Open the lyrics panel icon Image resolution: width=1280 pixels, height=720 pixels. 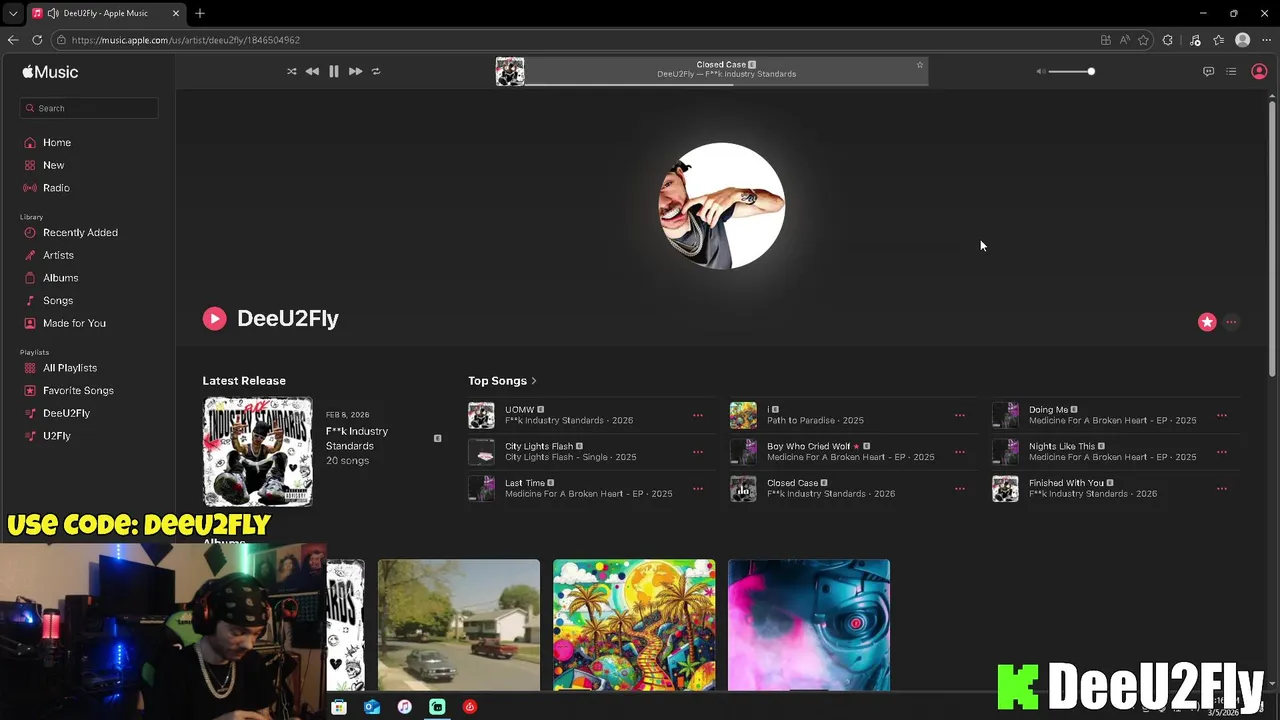click(x=1208, y=71)
